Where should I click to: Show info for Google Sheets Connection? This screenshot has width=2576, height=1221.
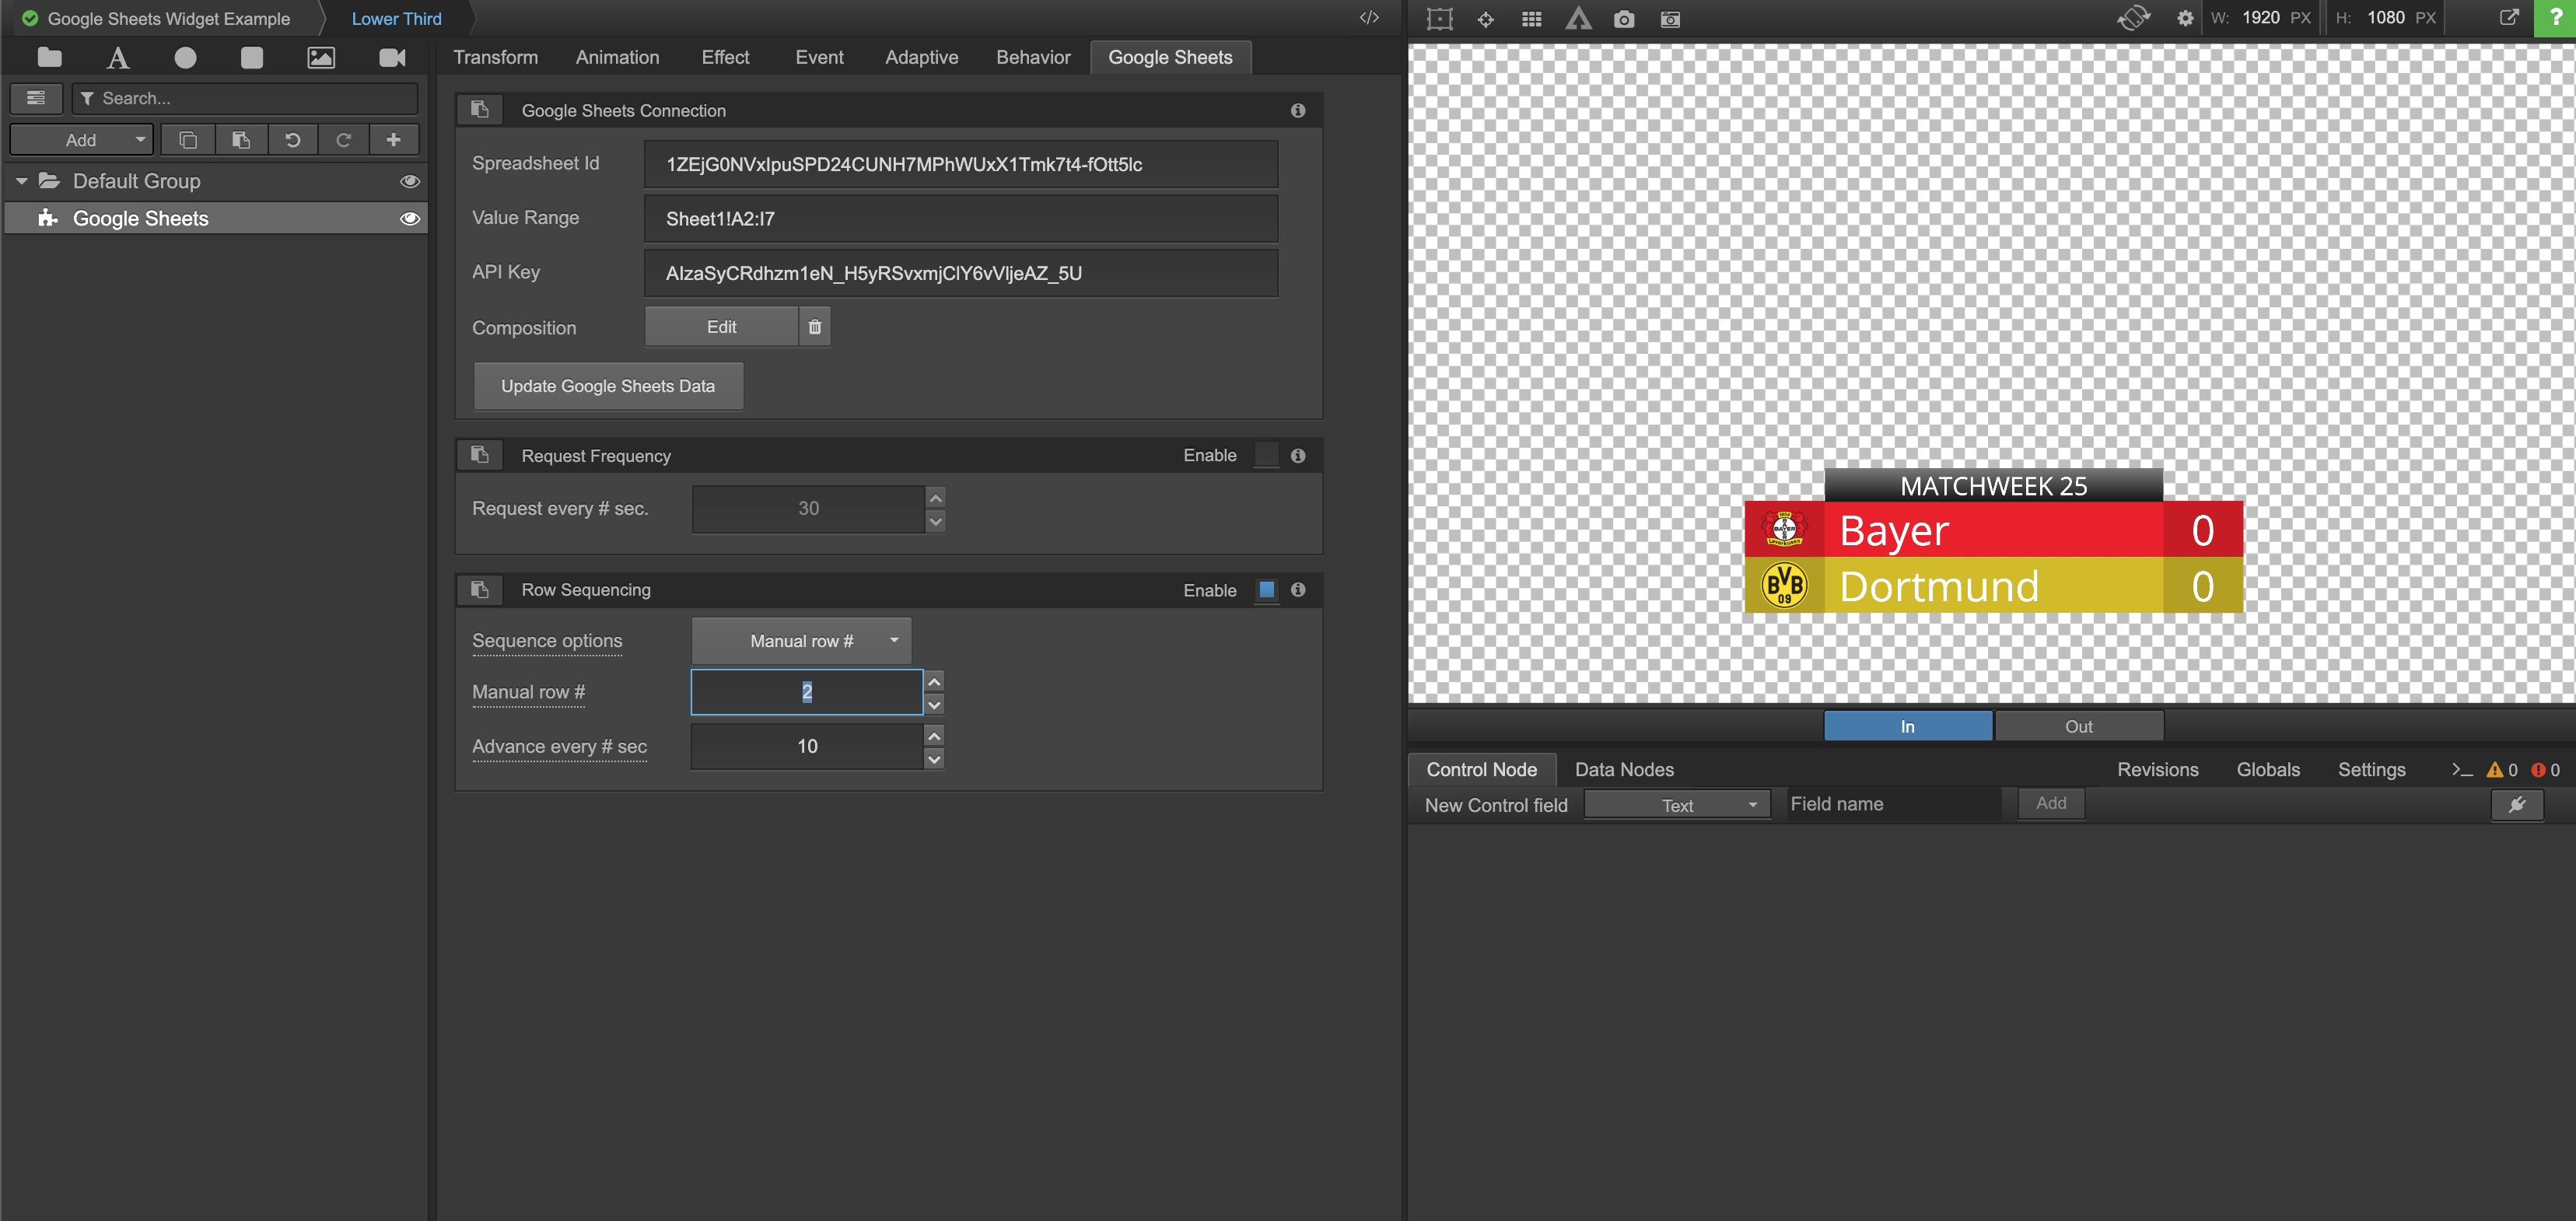click(x=1298, y=110)
